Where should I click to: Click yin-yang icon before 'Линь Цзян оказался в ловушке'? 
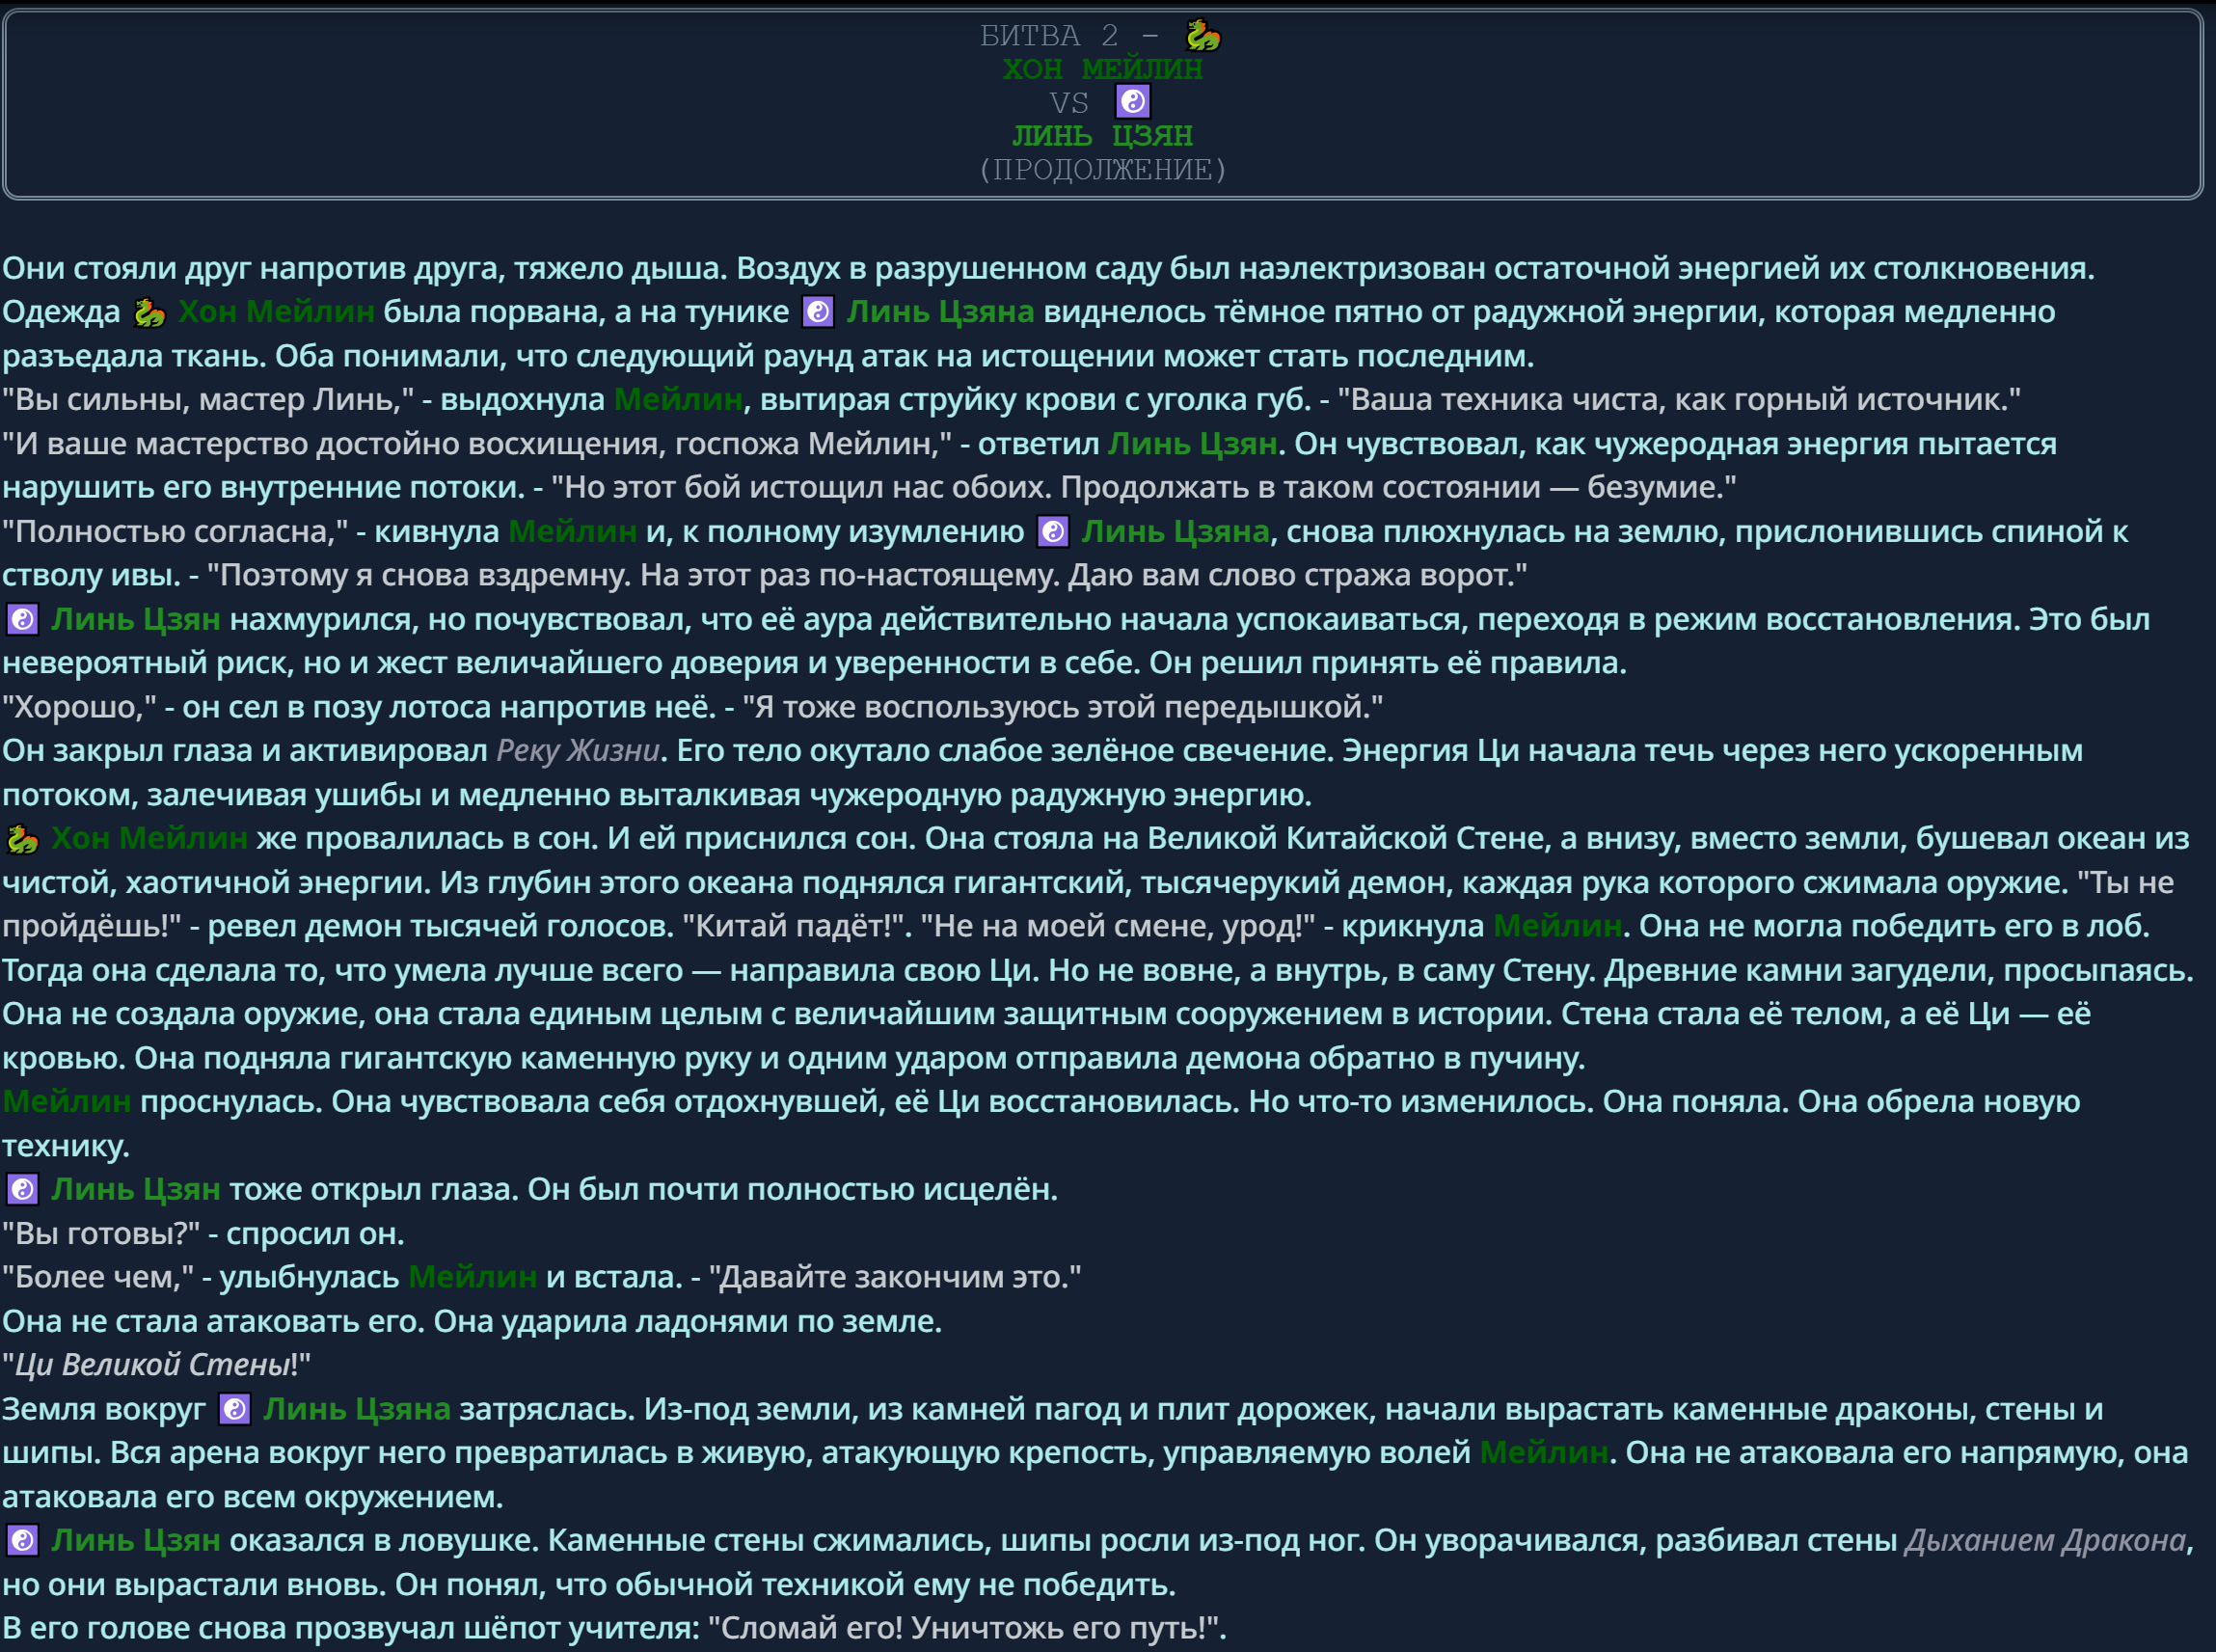point(22,1541)
